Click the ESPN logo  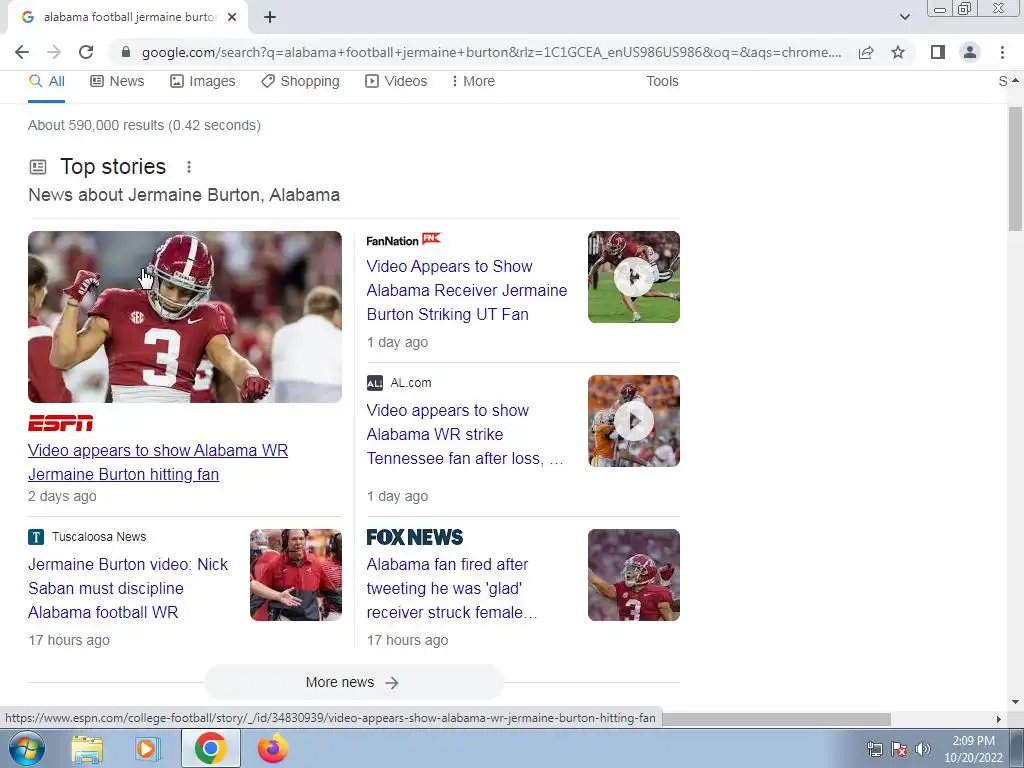(x=60, y=423)
